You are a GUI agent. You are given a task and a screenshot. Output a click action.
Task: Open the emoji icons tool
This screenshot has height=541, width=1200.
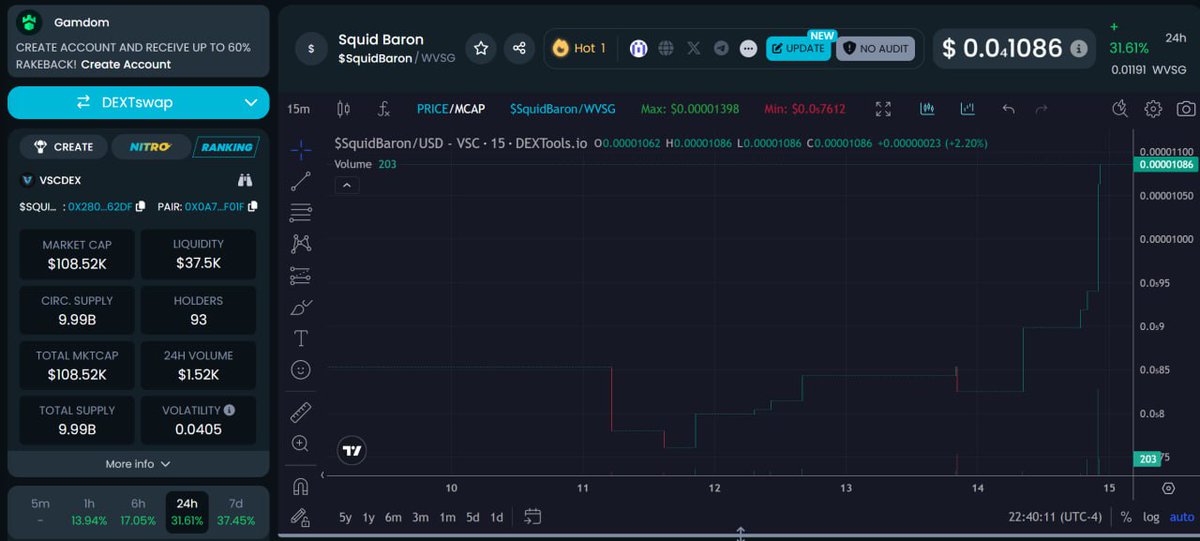[300, 370]
